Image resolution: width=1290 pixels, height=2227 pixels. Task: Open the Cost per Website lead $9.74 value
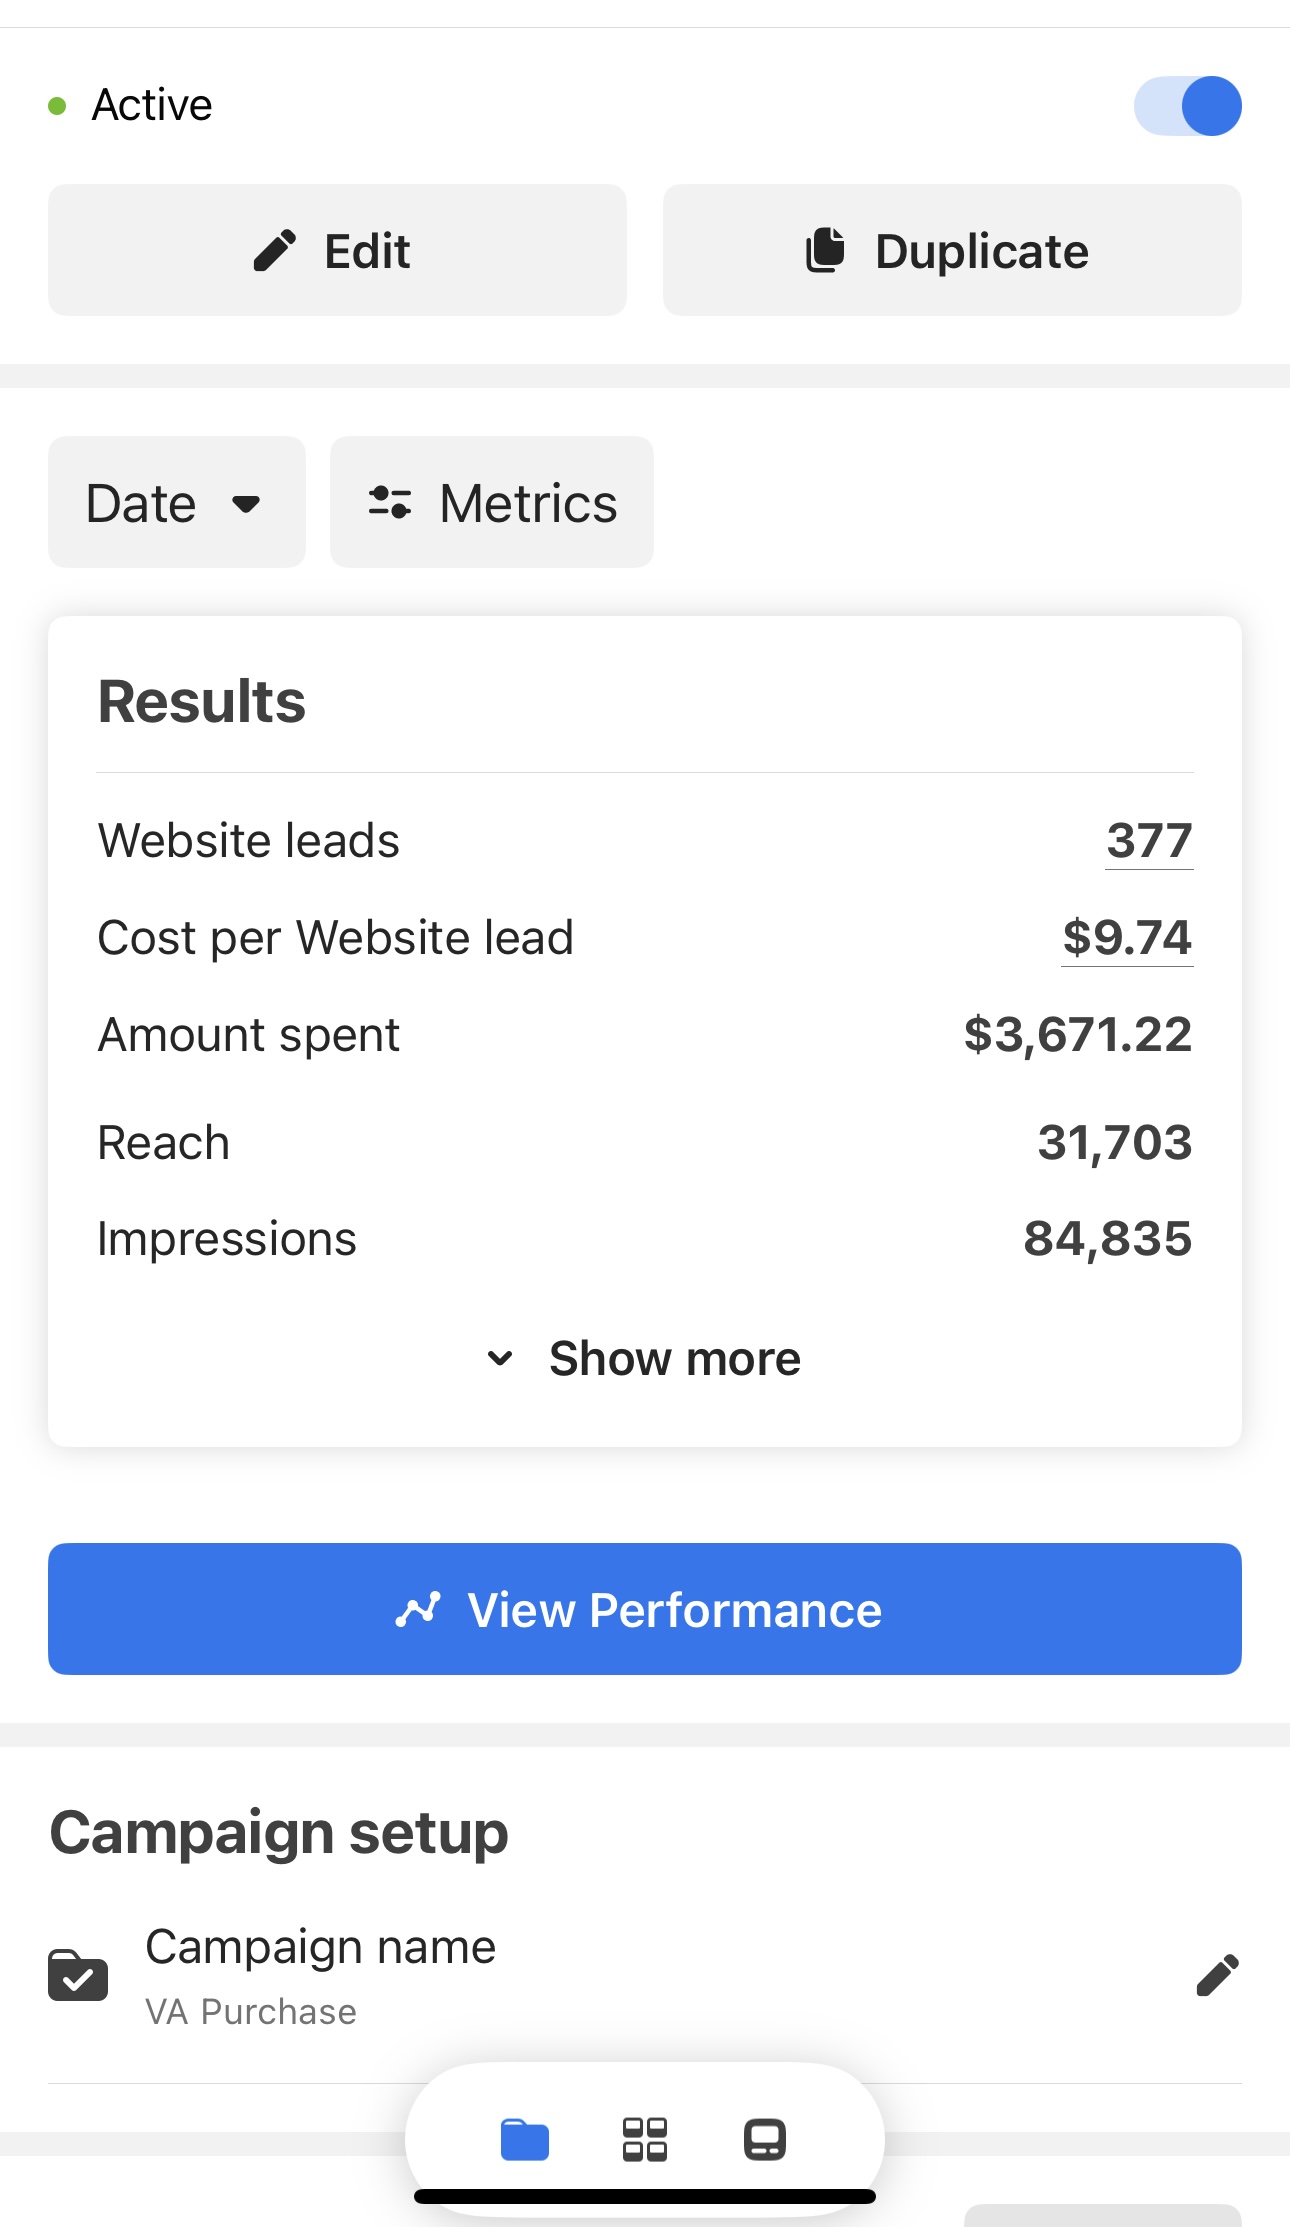click(1127, 938)
